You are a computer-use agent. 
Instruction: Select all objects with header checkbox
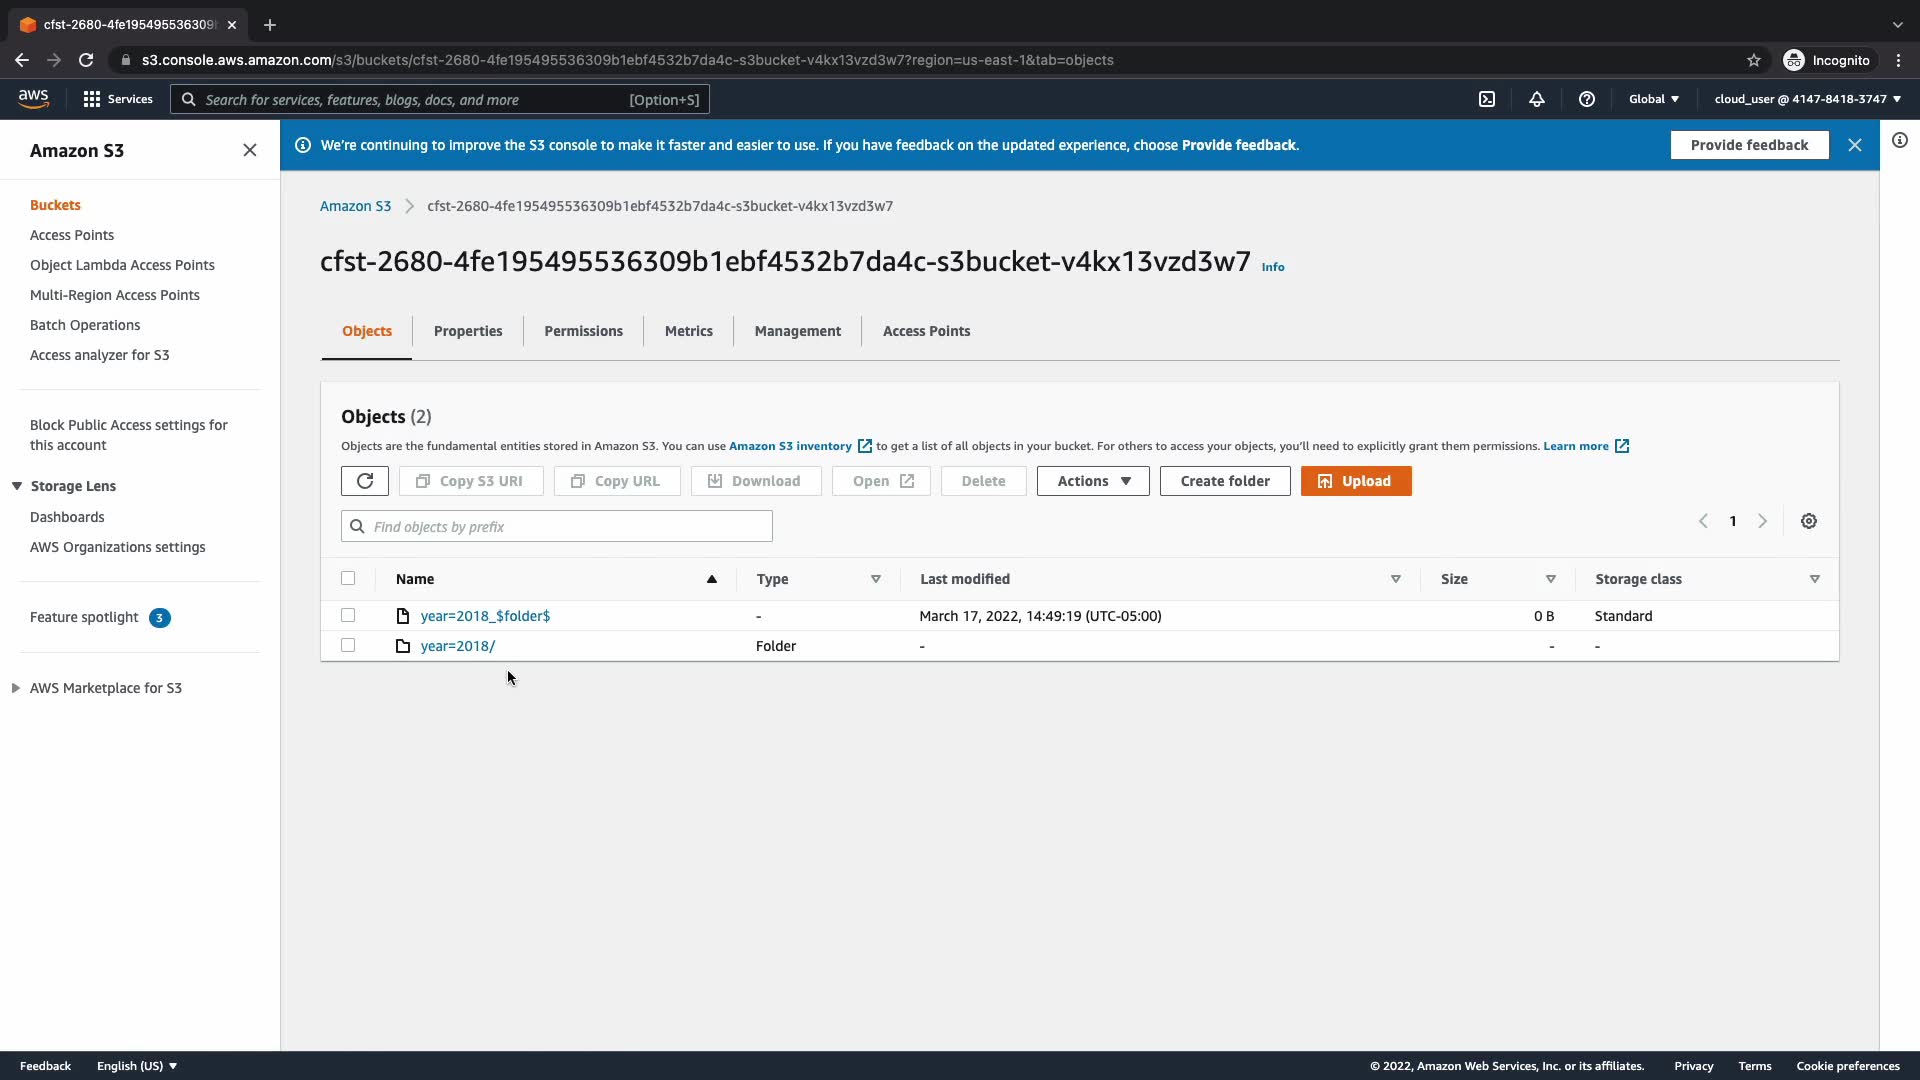coord(348,578)
